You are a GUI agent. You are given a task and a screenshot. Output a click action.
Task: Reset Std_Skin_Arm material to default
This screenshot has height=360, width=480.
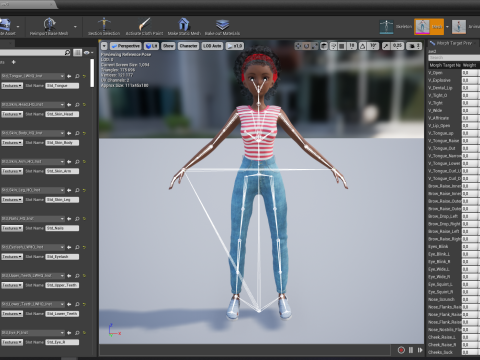[84, 162]
